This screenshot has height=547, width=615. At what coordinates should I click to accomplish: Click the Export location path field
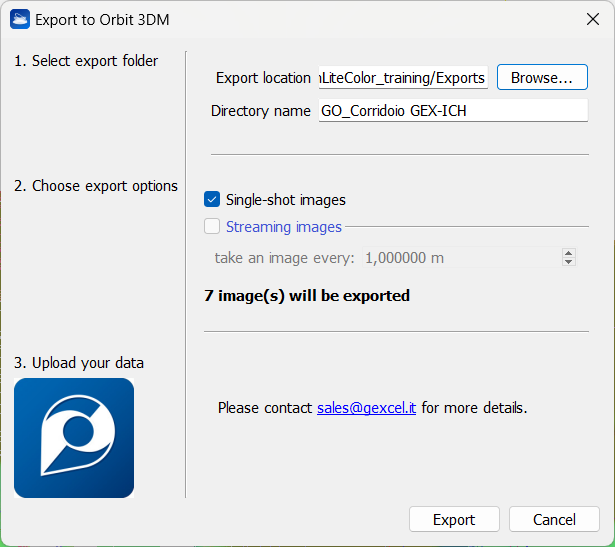(402, 78)
